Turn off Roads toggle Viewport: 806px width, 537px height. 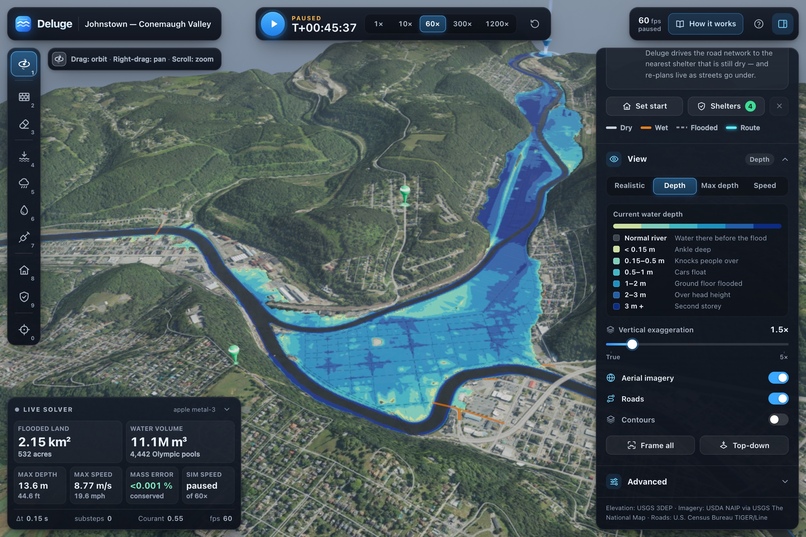pos(778,399)
